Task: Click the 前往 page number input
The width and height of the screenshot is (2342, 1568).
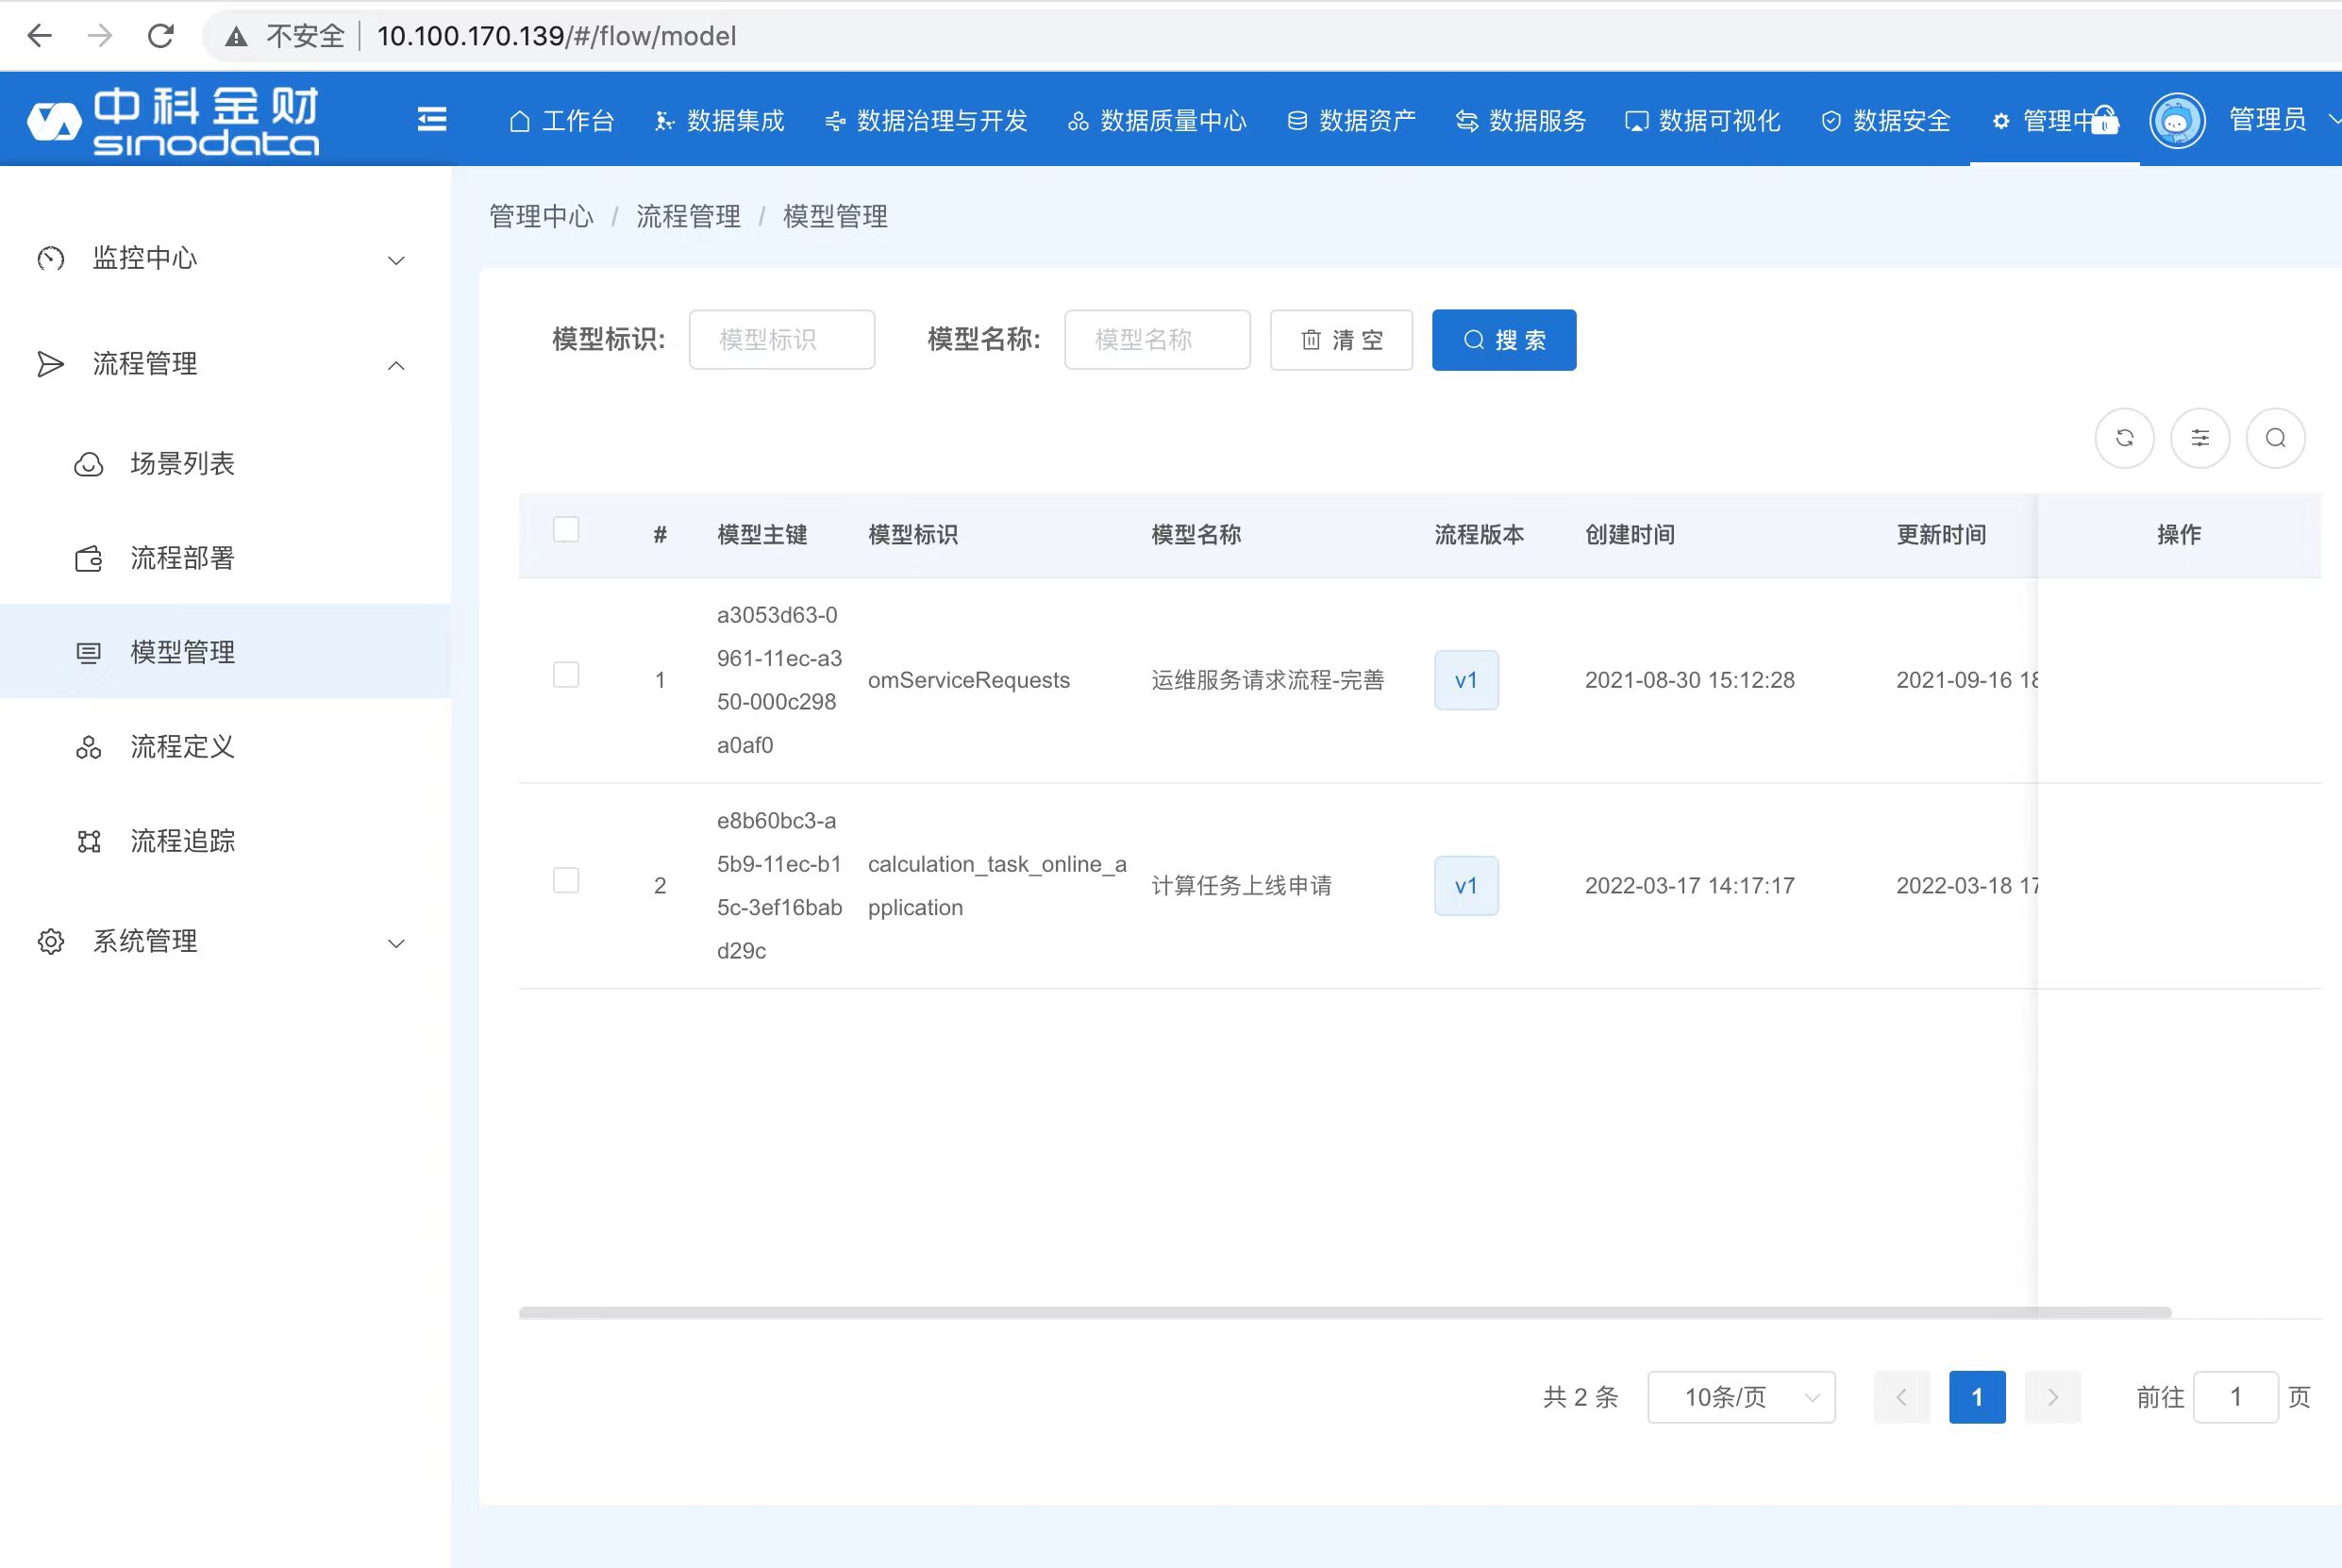Action: (2236, 1397)
